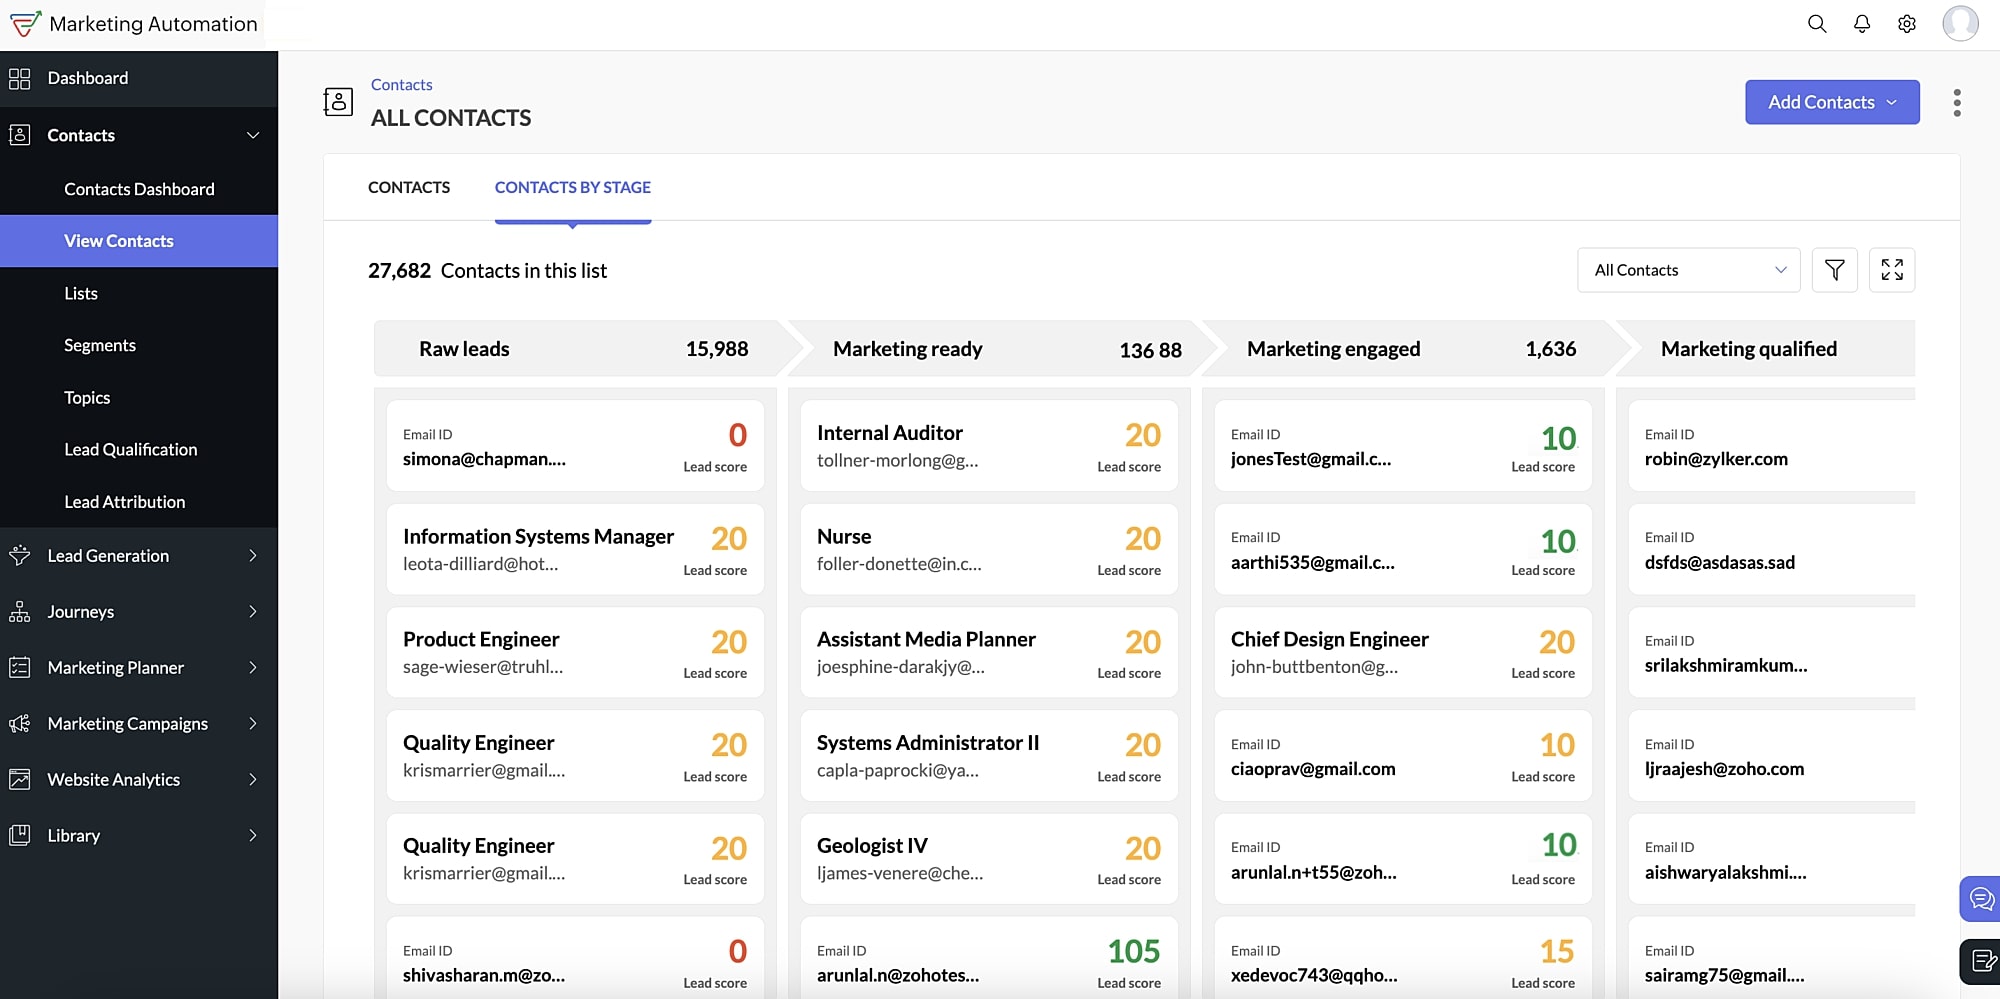This screenshot has width=2000, height=999.
Task: Expand the Journeys sidebar section
Action: 139,612
